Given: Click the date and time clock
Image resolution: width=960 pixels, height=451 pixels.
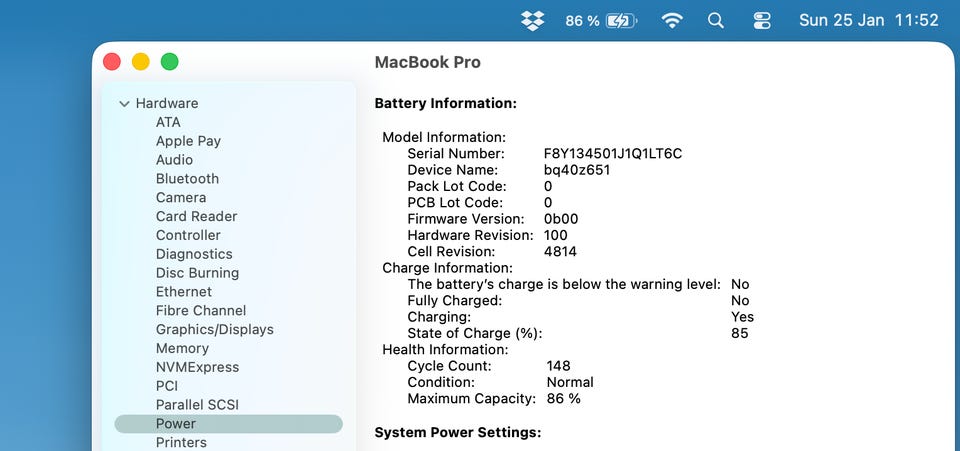Looking at the screenshot, I should (x=868, y=20).
